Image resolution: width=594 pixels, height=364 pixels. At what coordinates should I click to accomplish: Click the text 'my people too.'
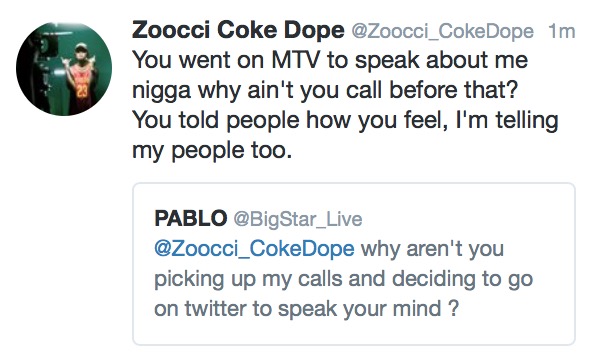coord(212,151)
